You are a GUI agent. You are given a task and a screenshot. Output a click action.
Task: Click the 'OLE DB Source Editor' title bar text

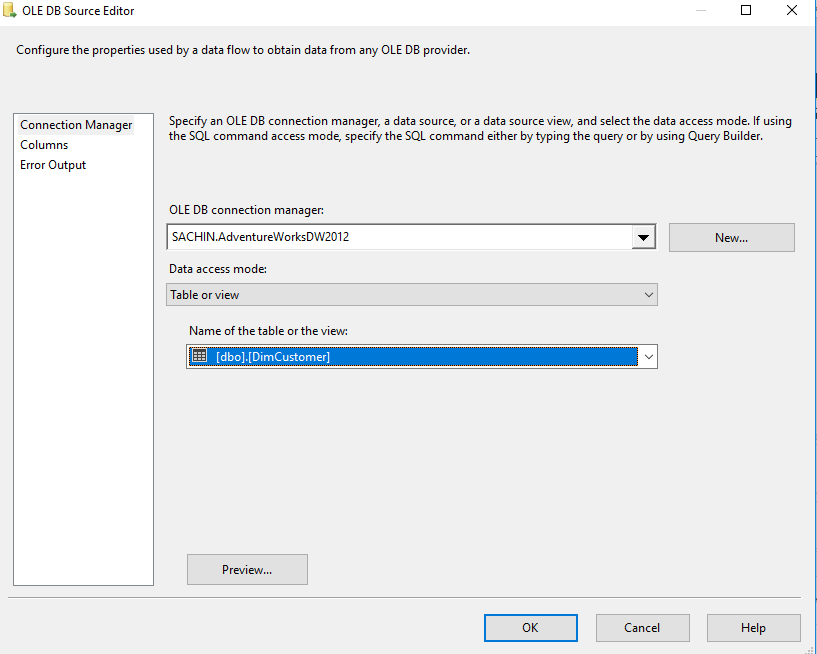click(x=78, y=11)
